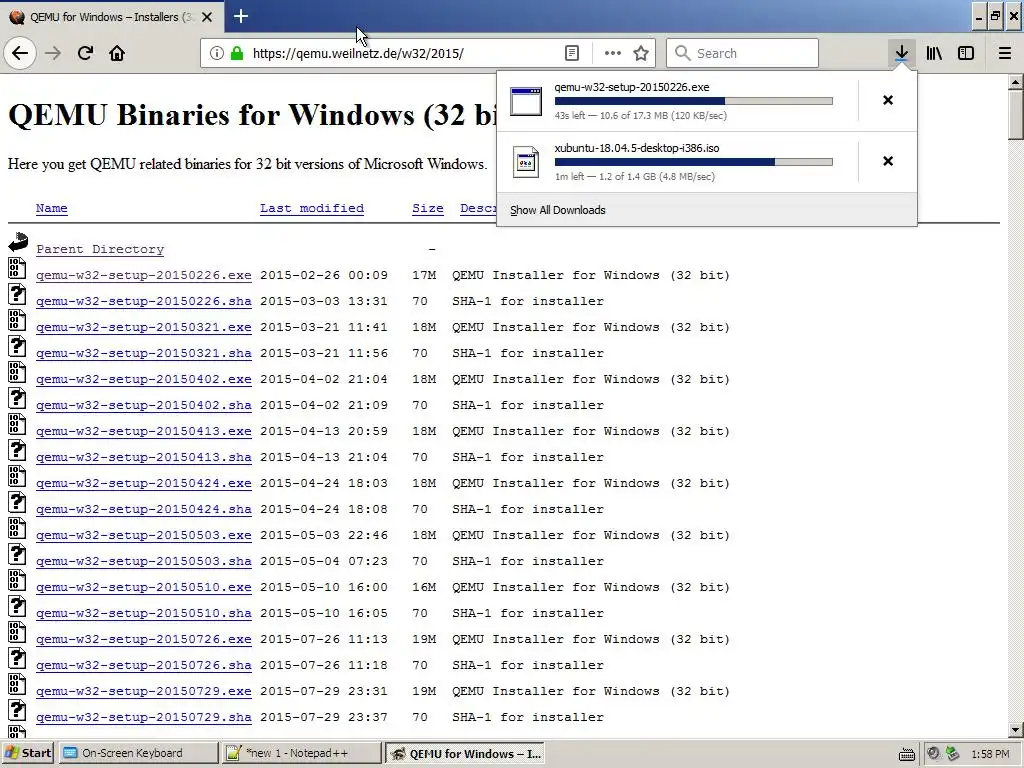Sort listing by Size column

[x=428, y=208]
